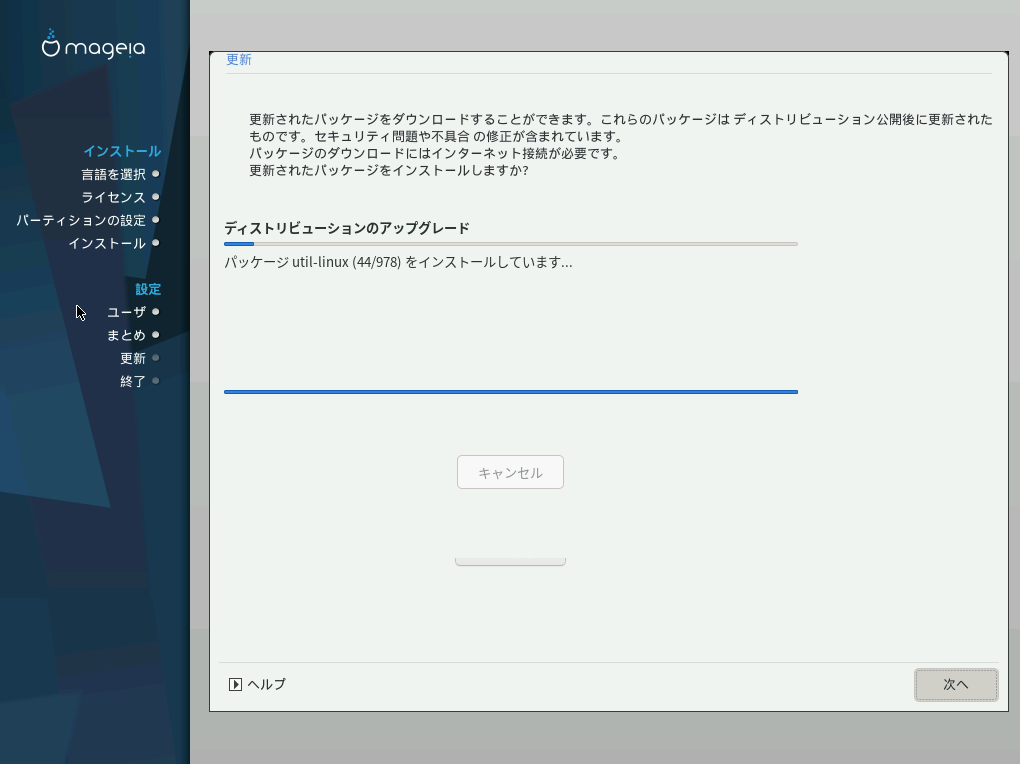Click the 設定 section heading in sidebar
1020x764 pixels.
148,289
